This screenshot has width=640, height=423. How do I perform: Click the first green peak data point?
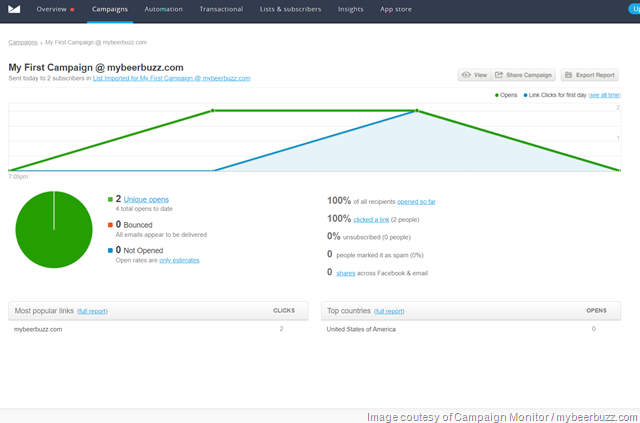pyautogui.click(x=212, y=111)
